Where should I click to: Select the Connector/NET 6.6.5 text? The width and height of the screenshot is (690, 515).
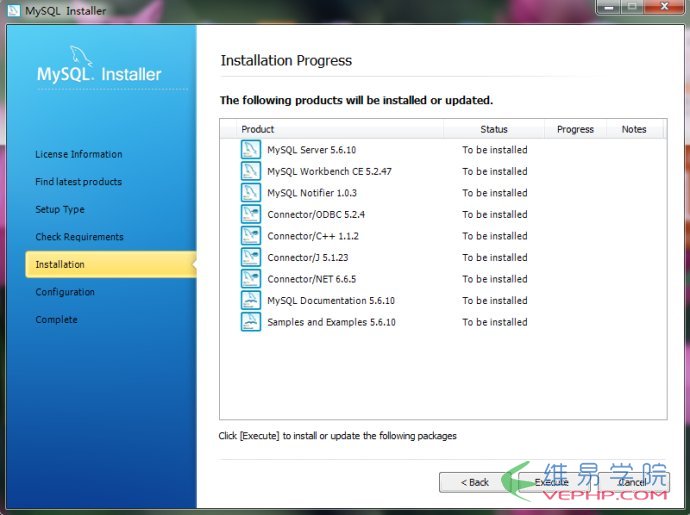coord(312,279)
